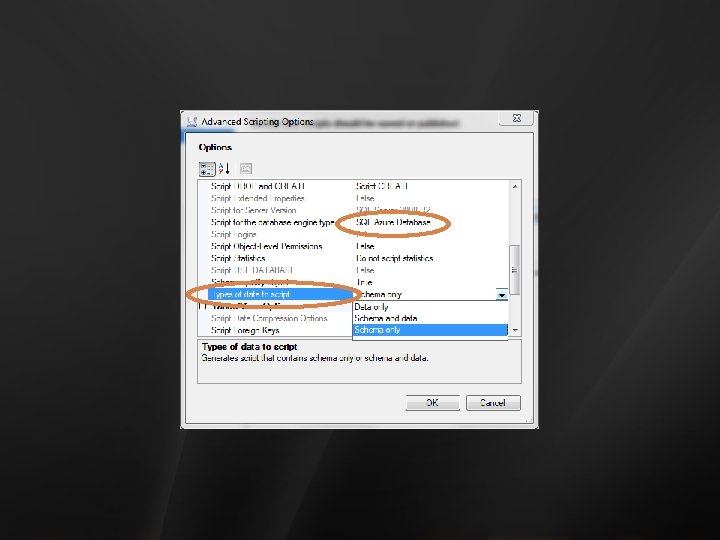The width and height of the screenshot is (720, 540).
Task: Choose 'Data only' from dropdown list
Action: point(430,307)
